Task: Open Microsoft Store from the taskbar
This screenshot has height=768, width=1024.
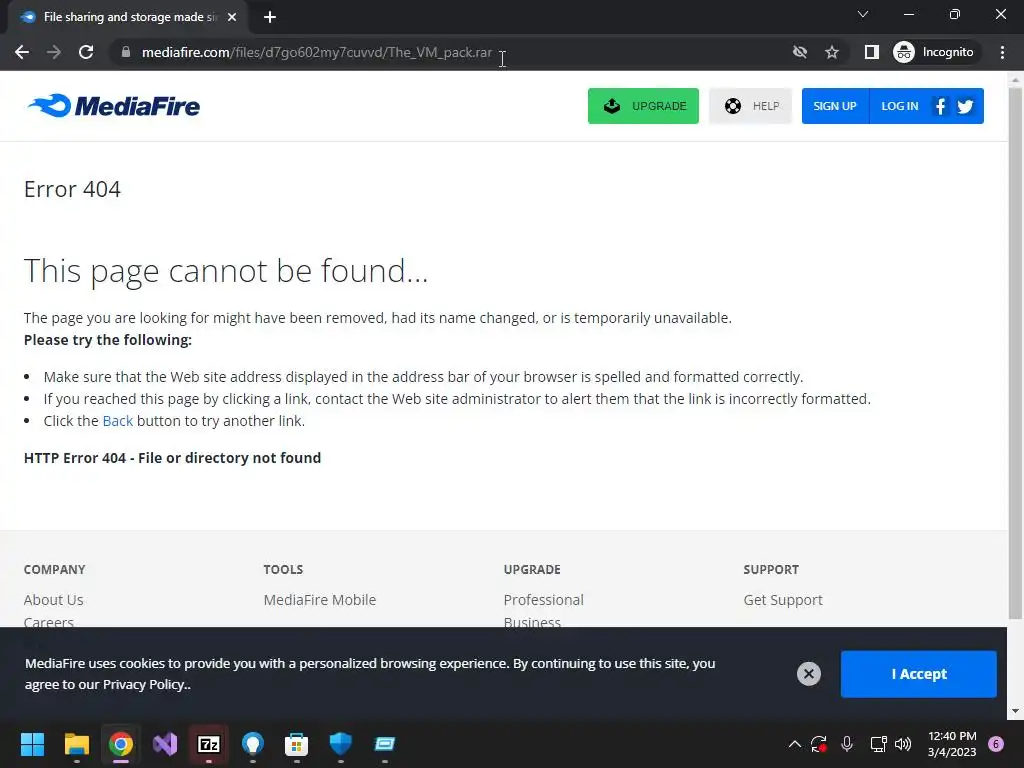Action: 296,744
